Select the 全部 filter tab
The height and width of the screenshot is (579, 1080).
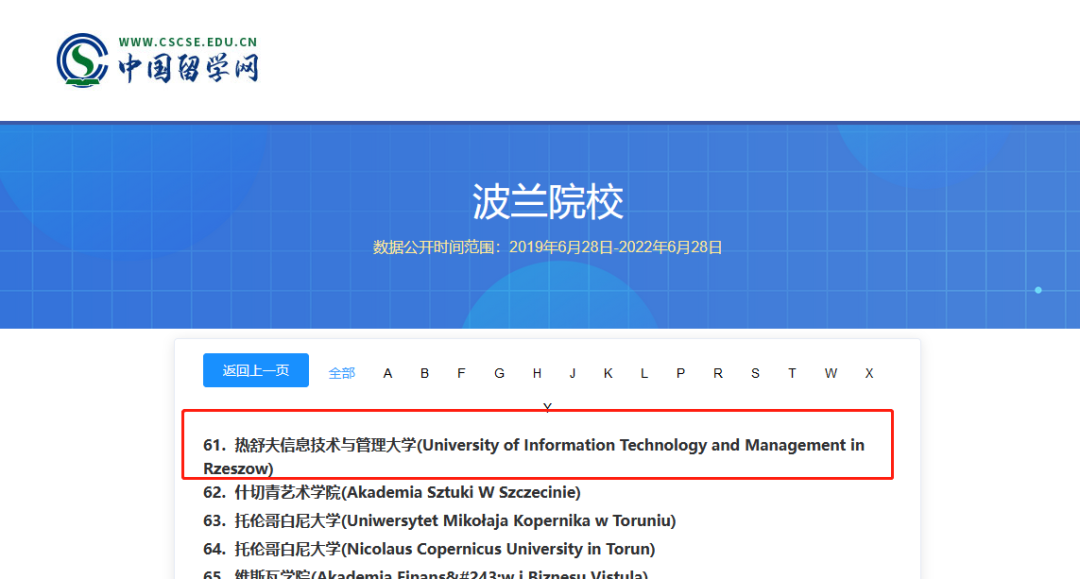click(342, 373)
